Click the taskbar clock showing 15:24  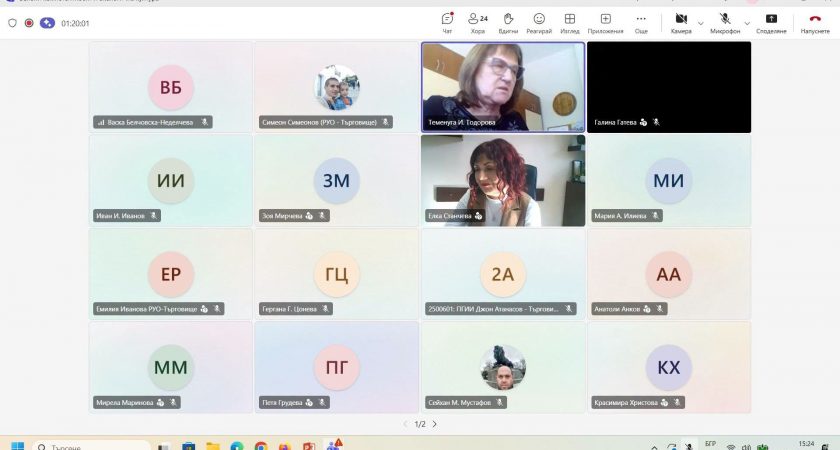coord(806,445)
